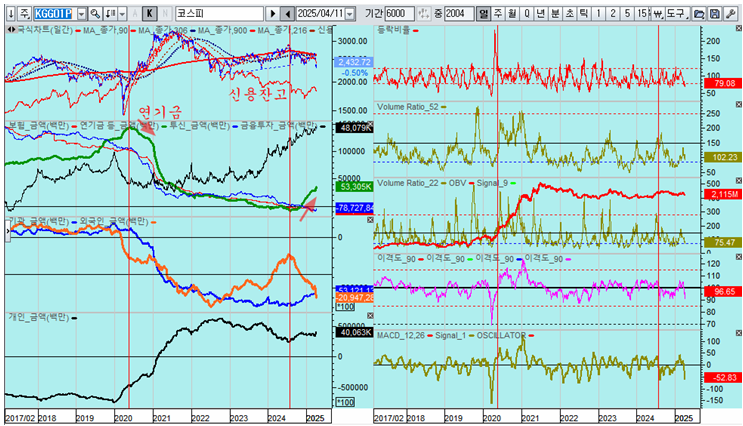Select the 년 yearly period button
The image size is (743, 426).
(541, 13)
